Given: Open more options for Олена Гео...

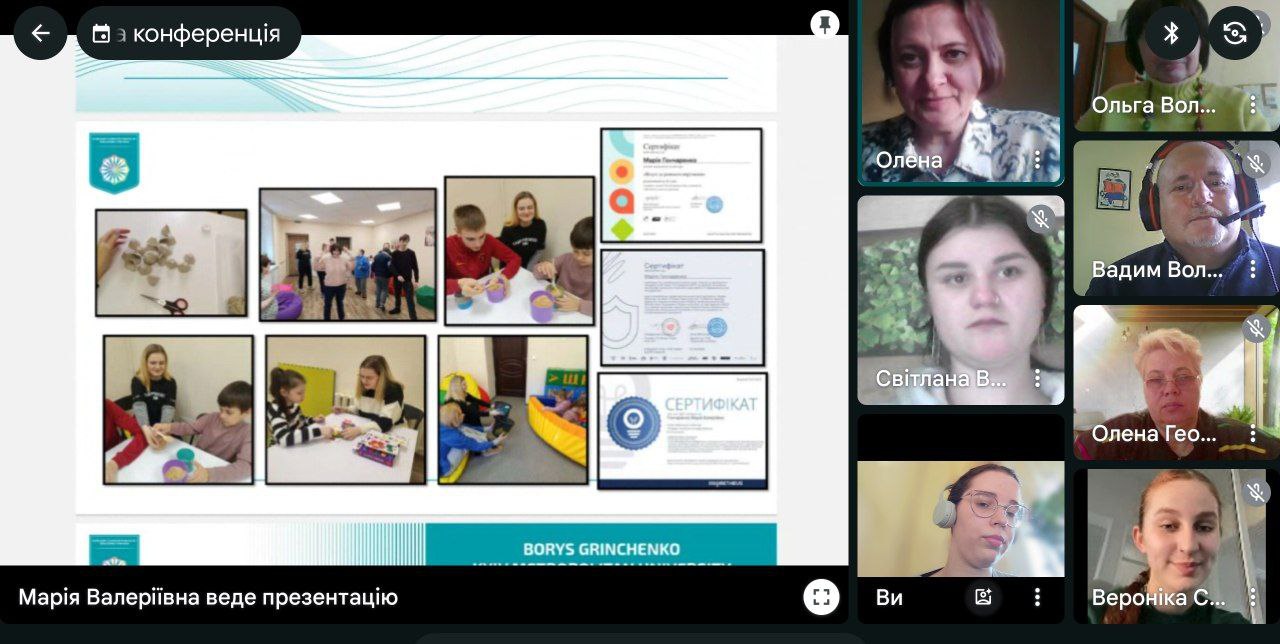Looking at the screenshot, I should pyautogui.click(x=1251, y=434).
